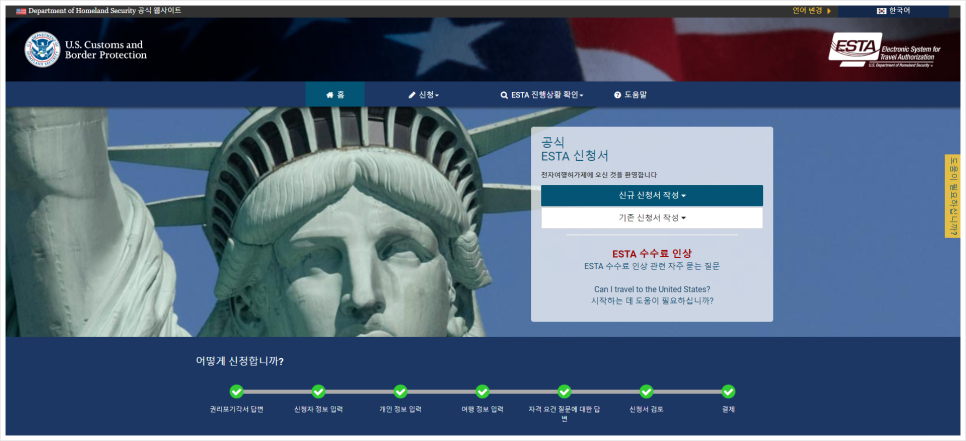
Task: Click the green checkmark above 개인 정보 입력
Action: coord(400,391)
